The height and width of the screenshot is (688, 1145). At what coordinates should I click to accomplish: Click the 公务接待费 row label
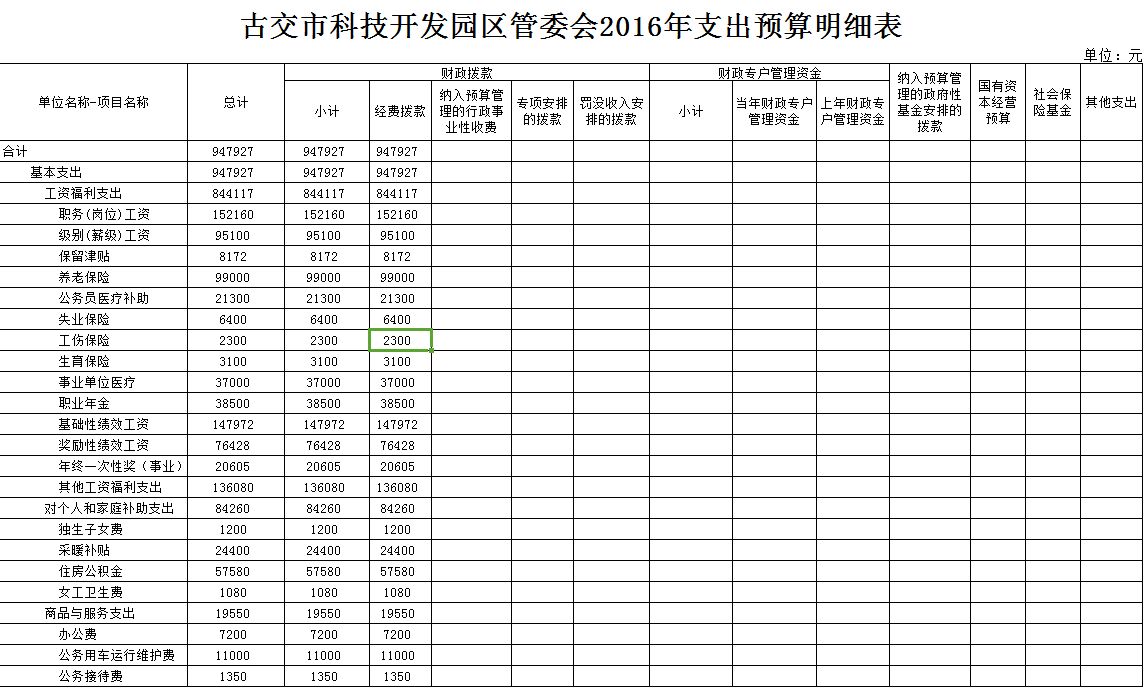pos(90,677)
